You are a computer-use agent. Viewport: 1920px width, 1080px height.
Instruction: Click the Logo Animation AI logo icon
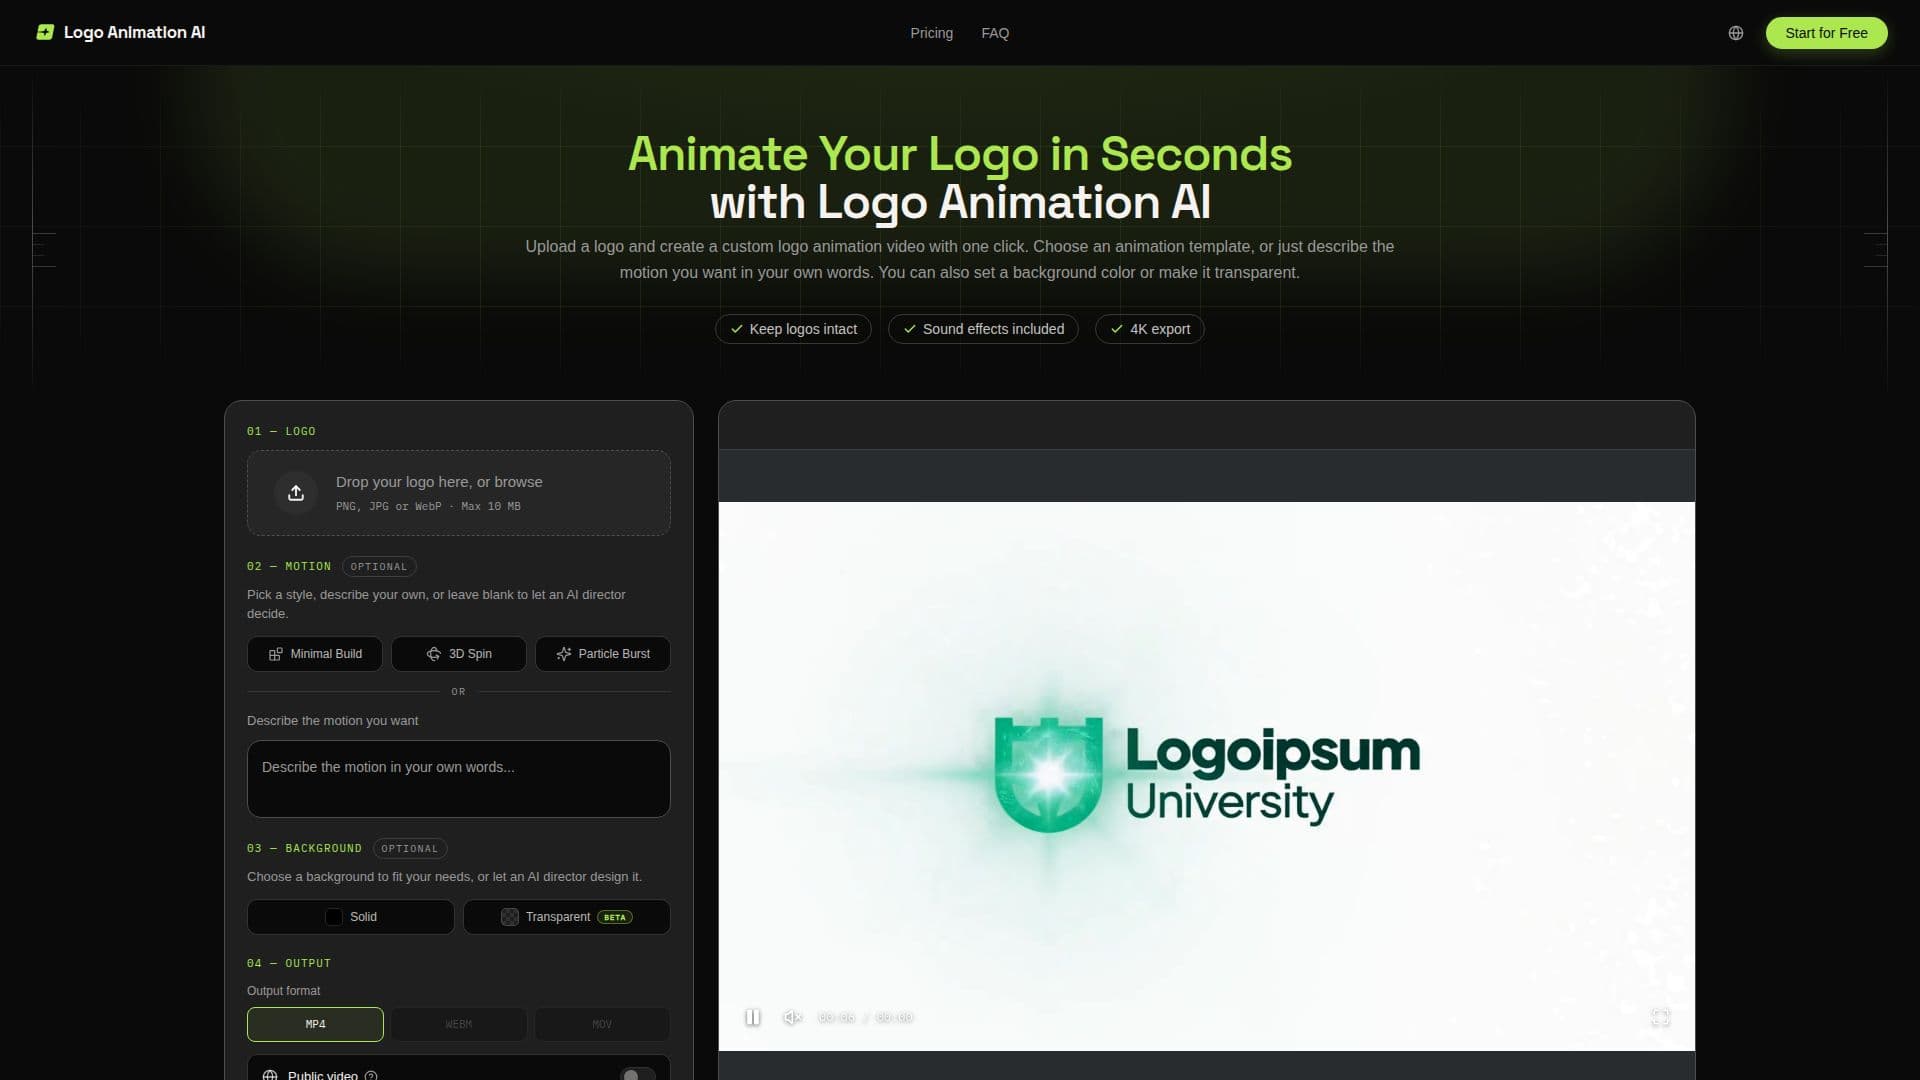[x=45, y=32]
